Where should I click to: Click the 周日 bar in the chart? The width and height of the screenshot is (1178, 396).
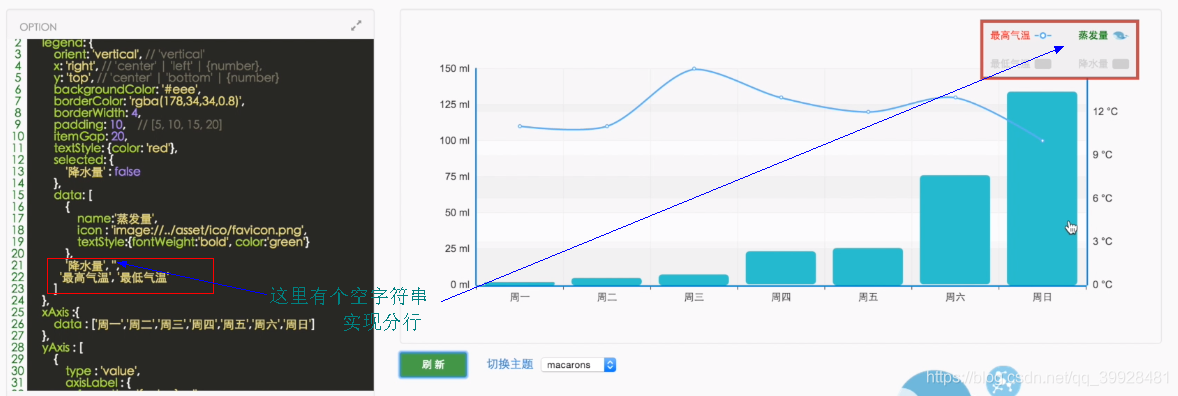(1042, 188)
